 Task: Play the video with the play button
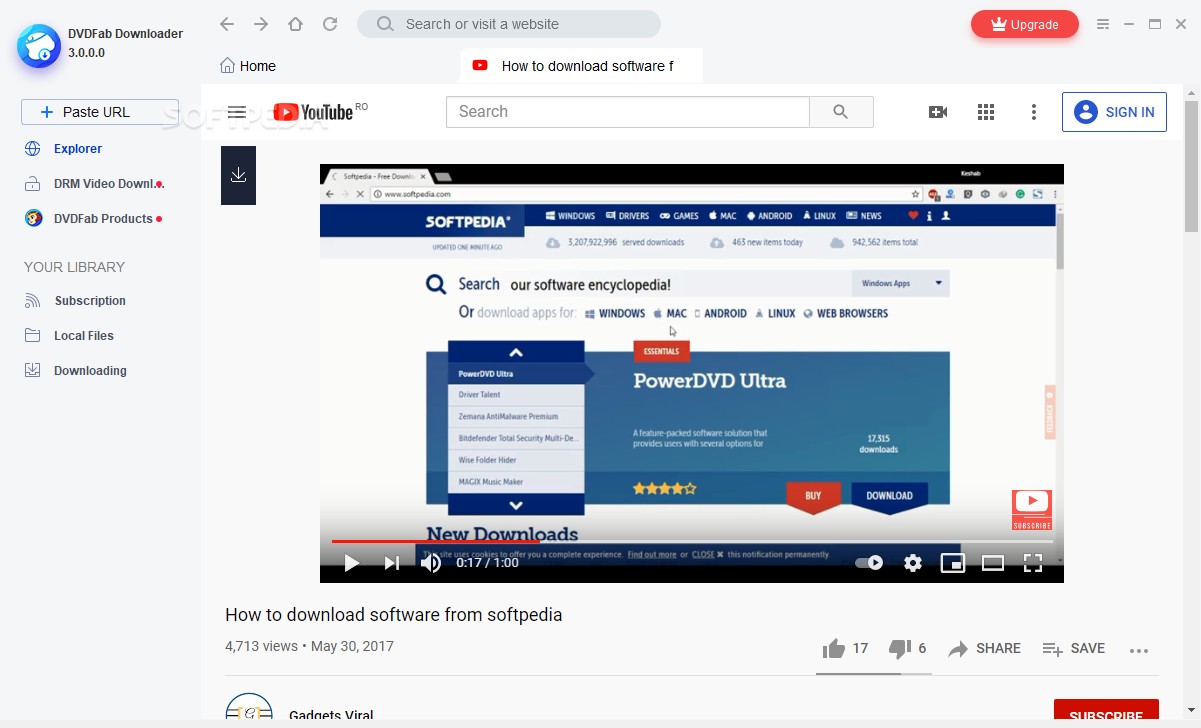[351, 563]
